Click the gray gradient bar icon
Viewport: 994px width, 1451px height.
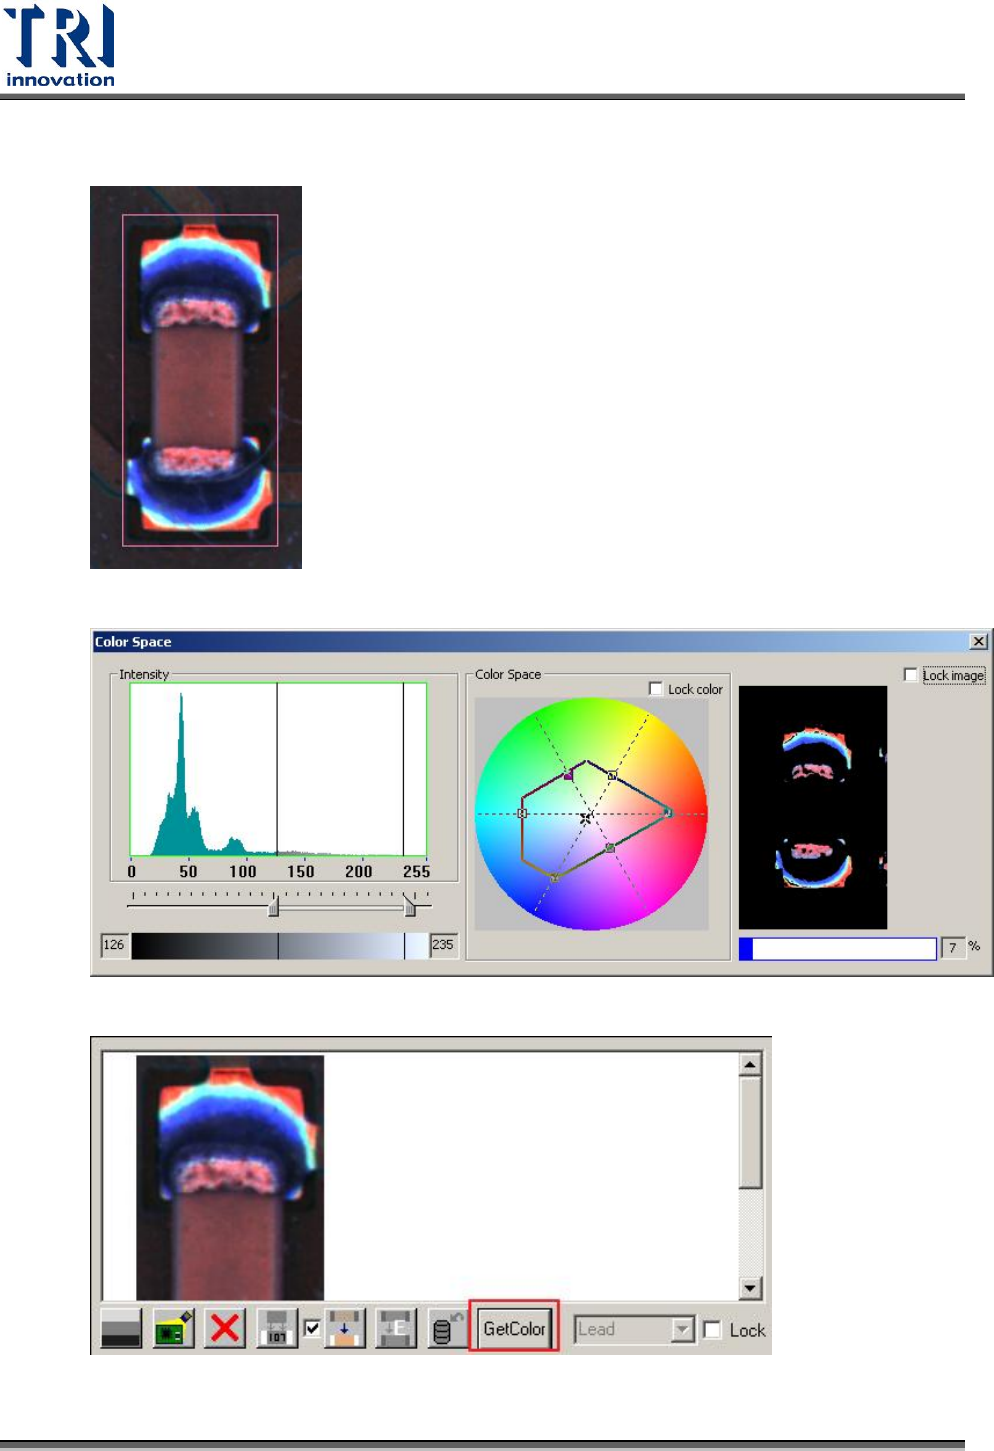pos(121,1328)
